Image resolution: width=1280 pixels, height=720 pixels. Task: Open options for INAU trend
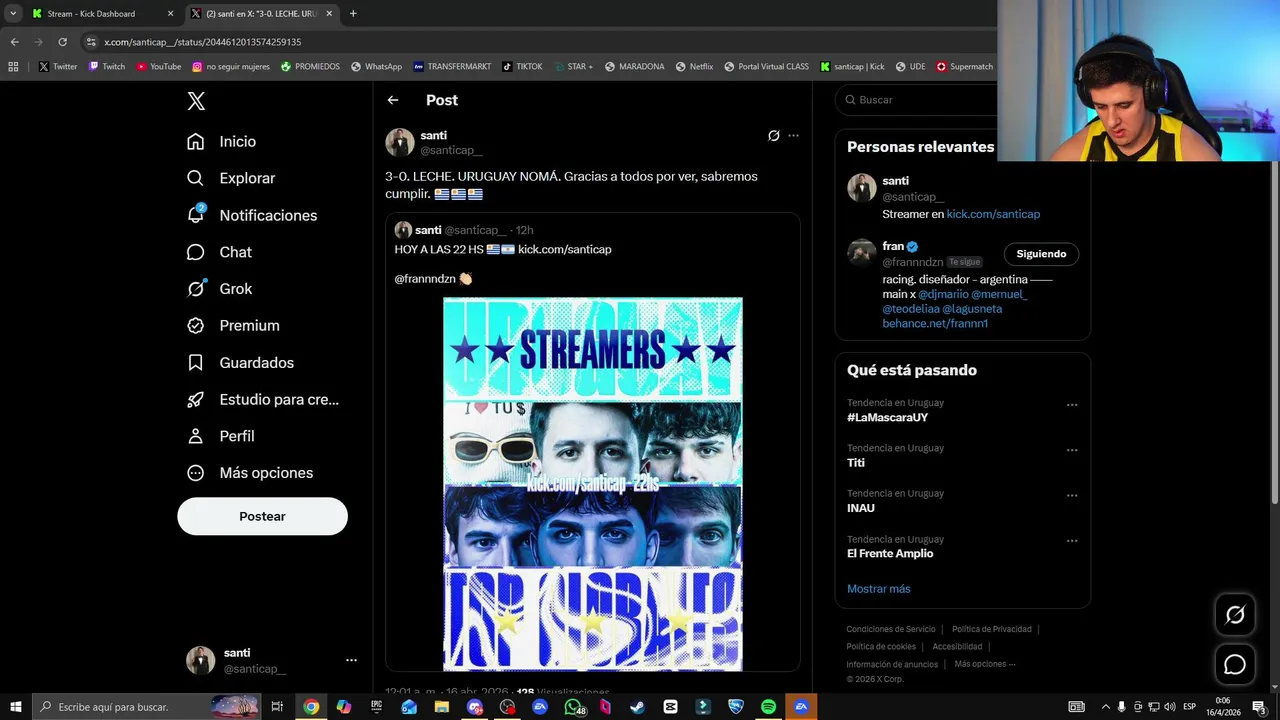coord(1072,495)
